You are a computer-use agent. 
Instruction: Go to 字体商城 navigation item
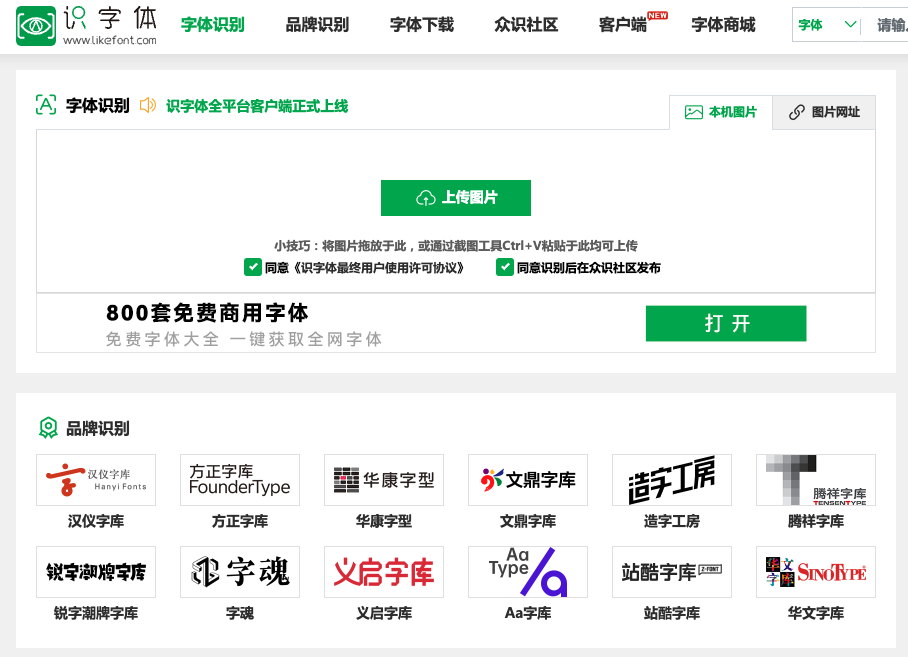pyautogui.click(x=723, y=25)
